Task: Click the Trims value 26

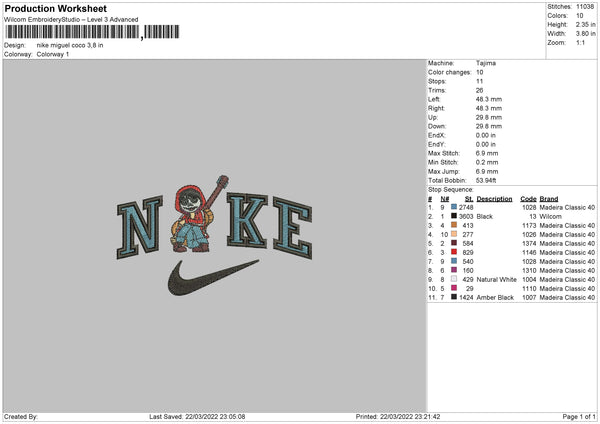Action: click(479, 90)
